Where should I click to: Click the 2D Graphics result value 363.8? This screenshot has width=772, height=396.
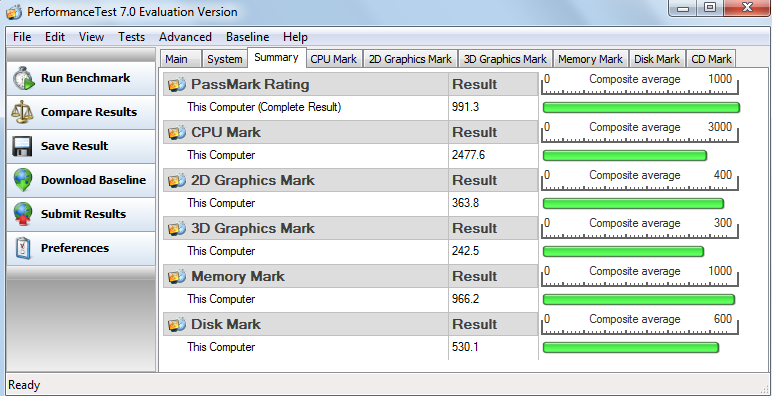coord(465,203)
